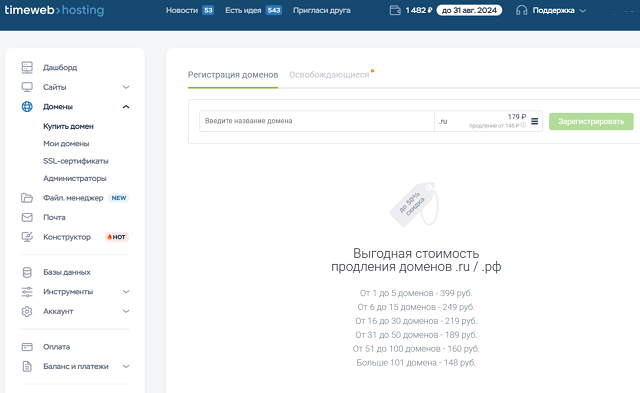
Task: Click text От 6 до 15 доменов - 249 руб.
Action: click(416, 307)
